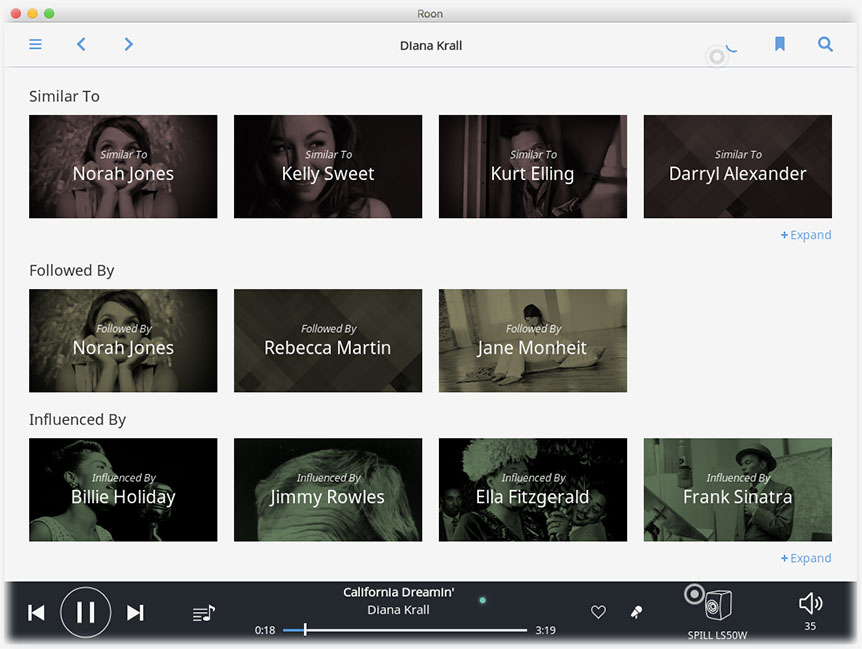Click the Influenced By section heading

point(78,419)
